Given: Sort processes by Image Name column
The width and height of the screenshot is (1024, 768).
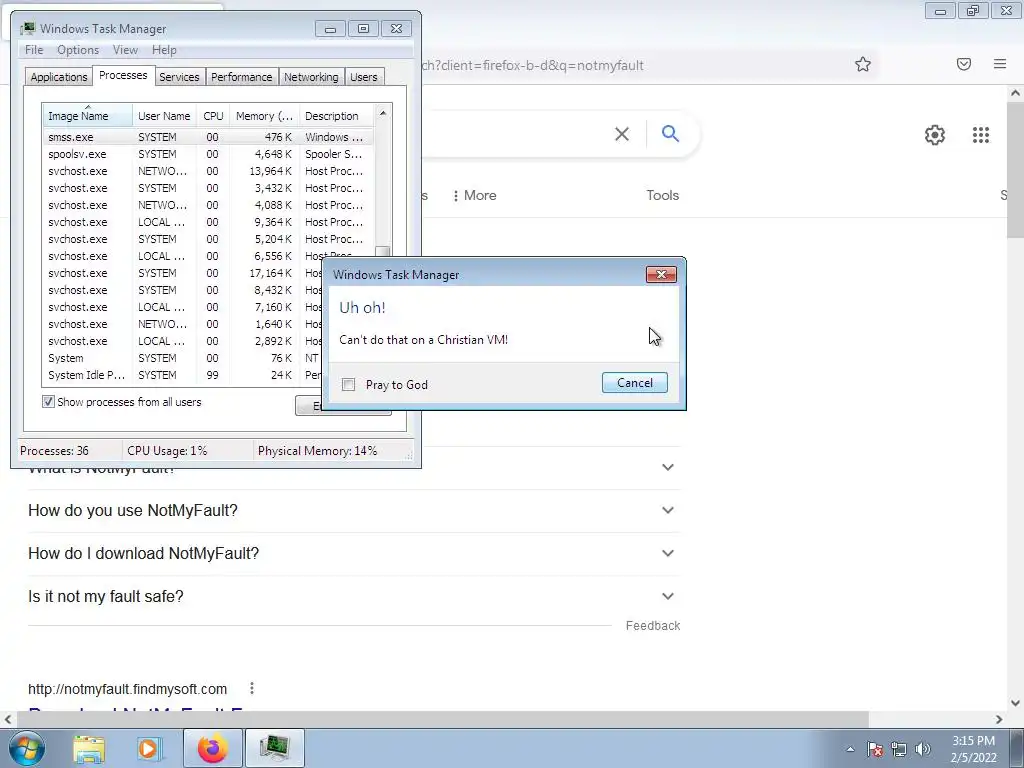Looking at the screenshot, I should click(88, 116).
